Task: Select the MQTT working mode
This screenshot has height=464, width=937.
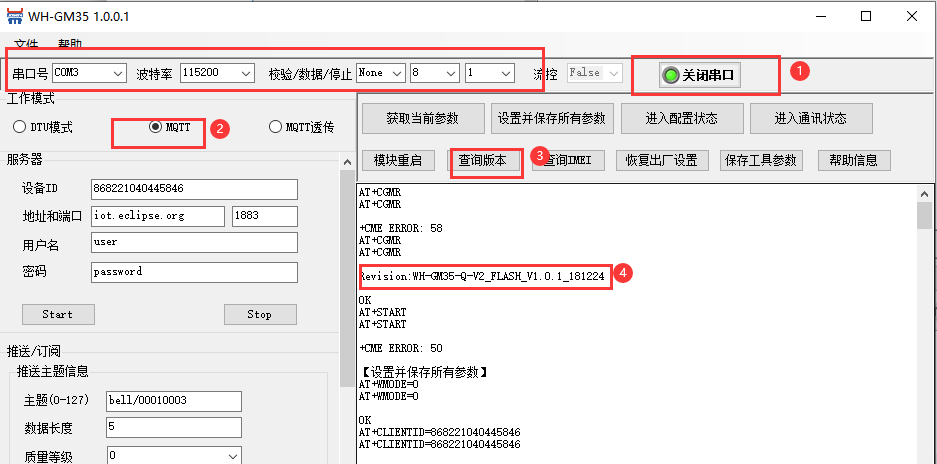Action: 155,127
